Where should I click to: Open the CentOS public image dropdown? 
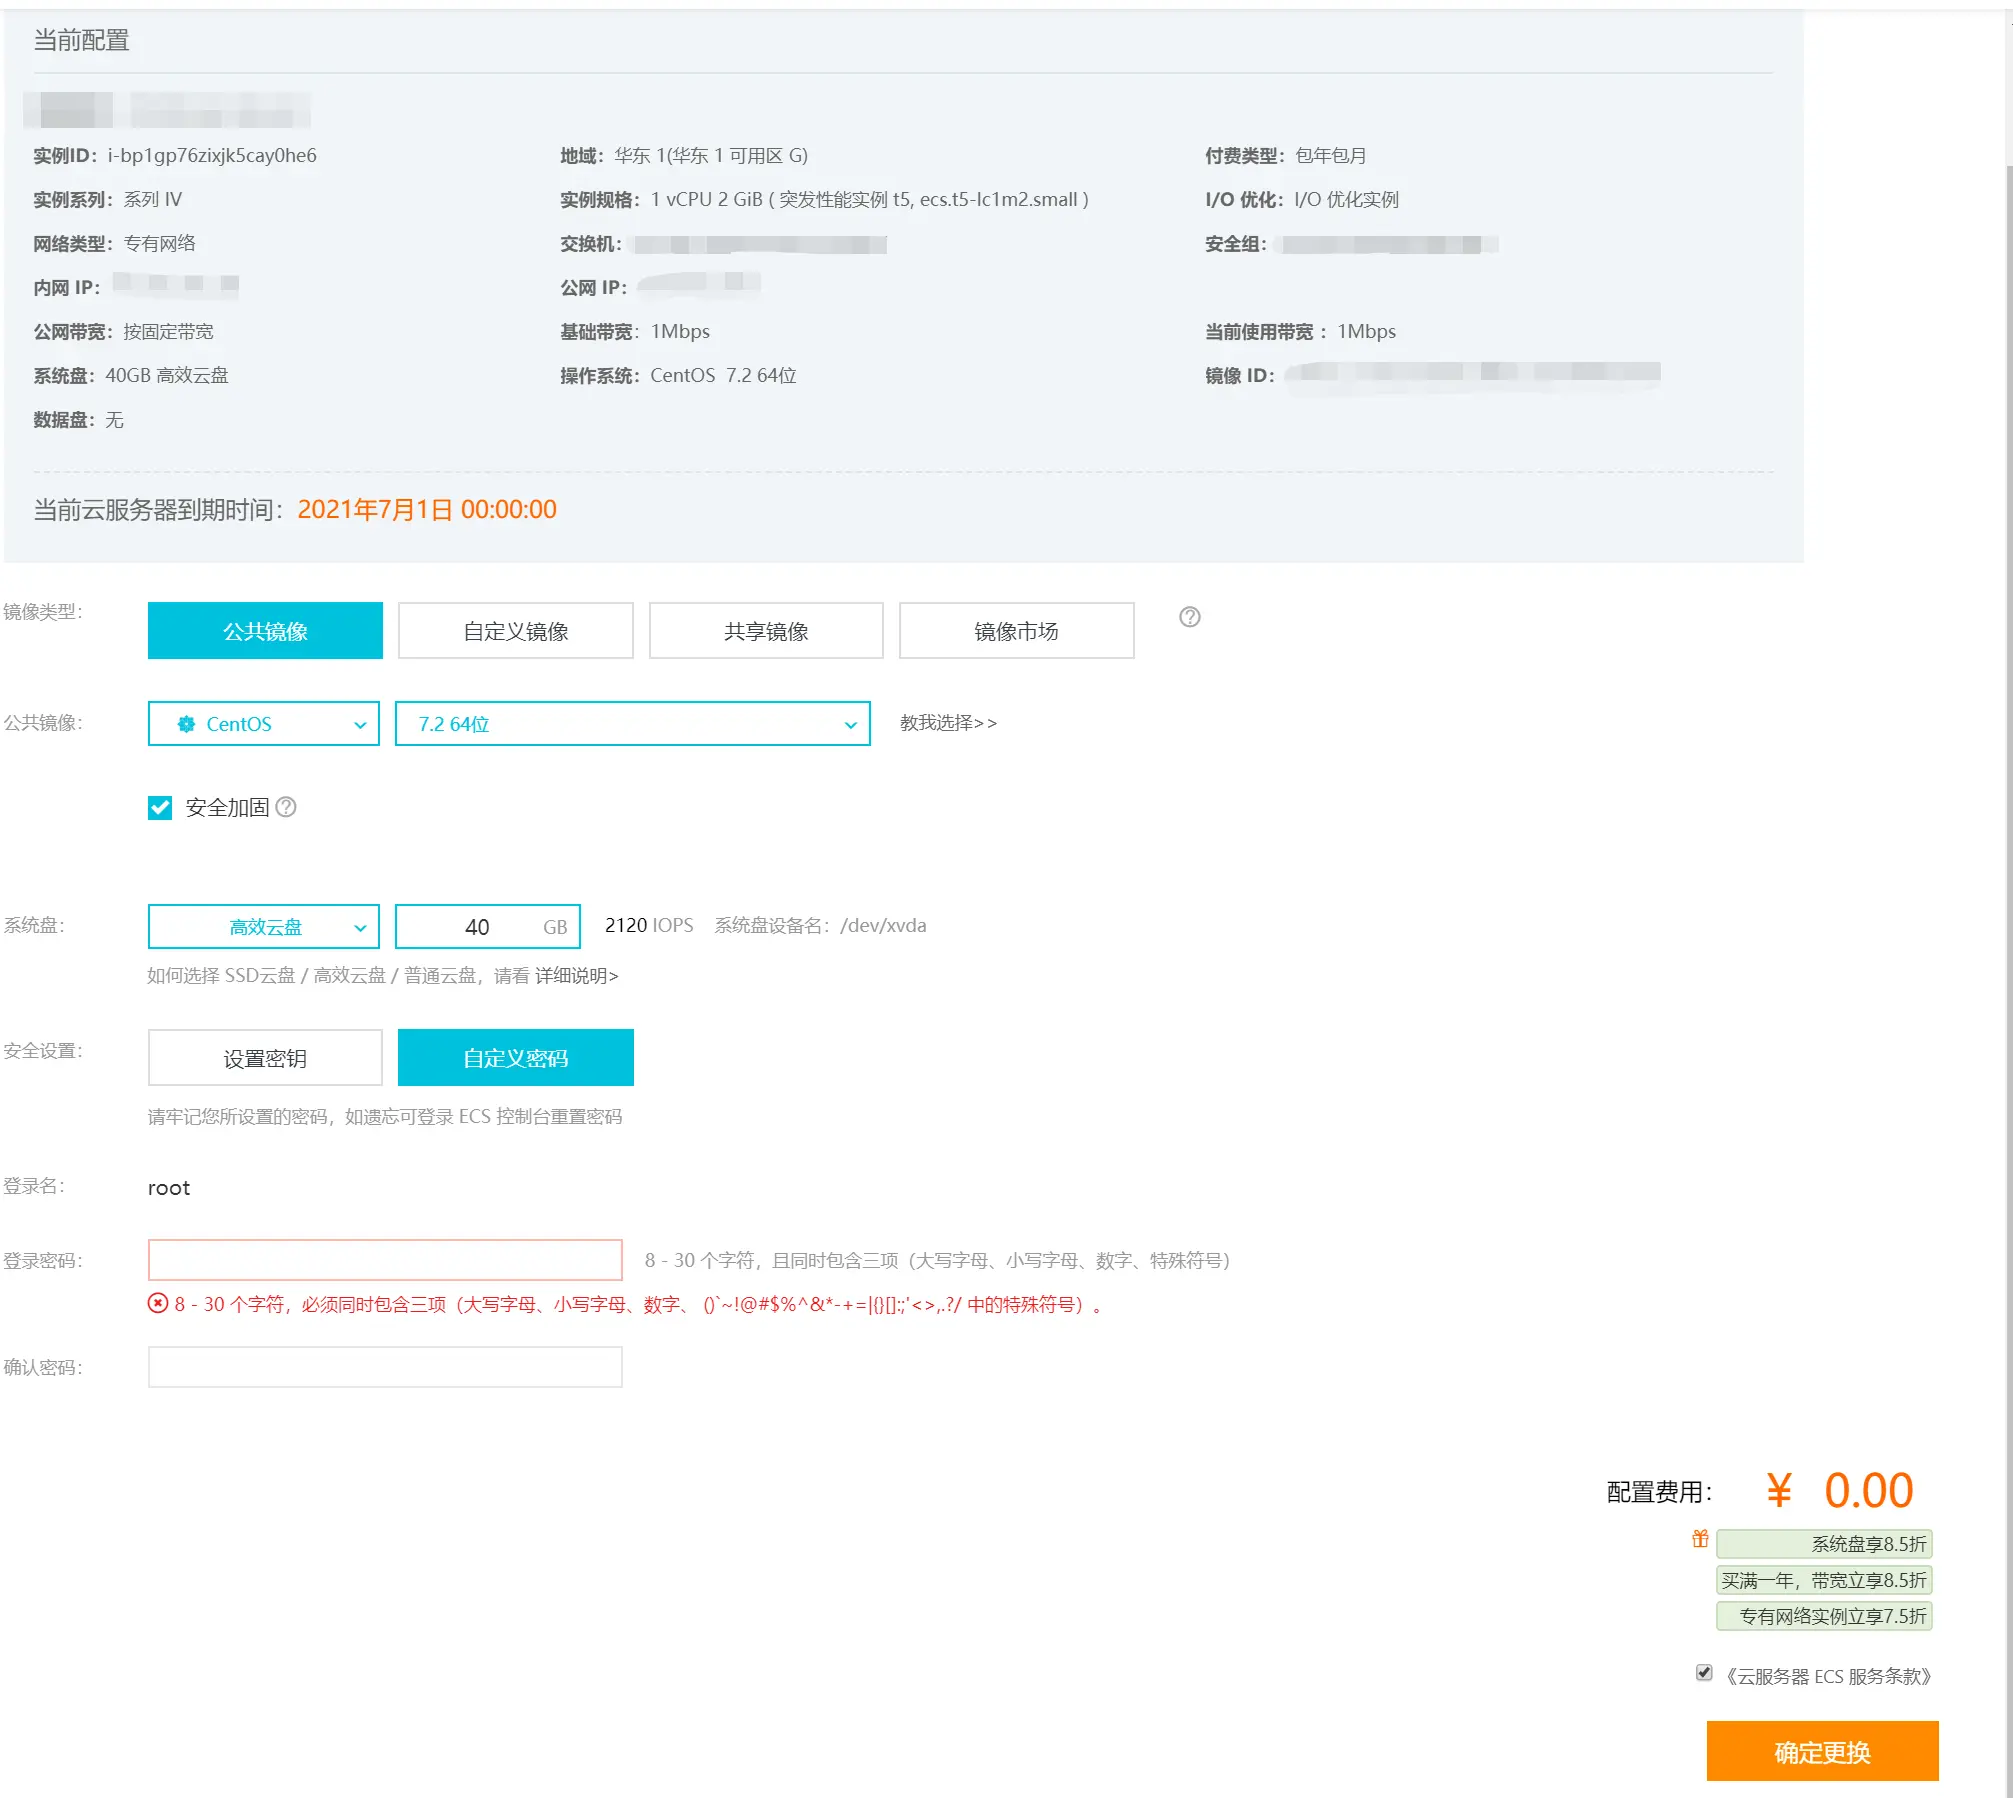tap(264, 724)
